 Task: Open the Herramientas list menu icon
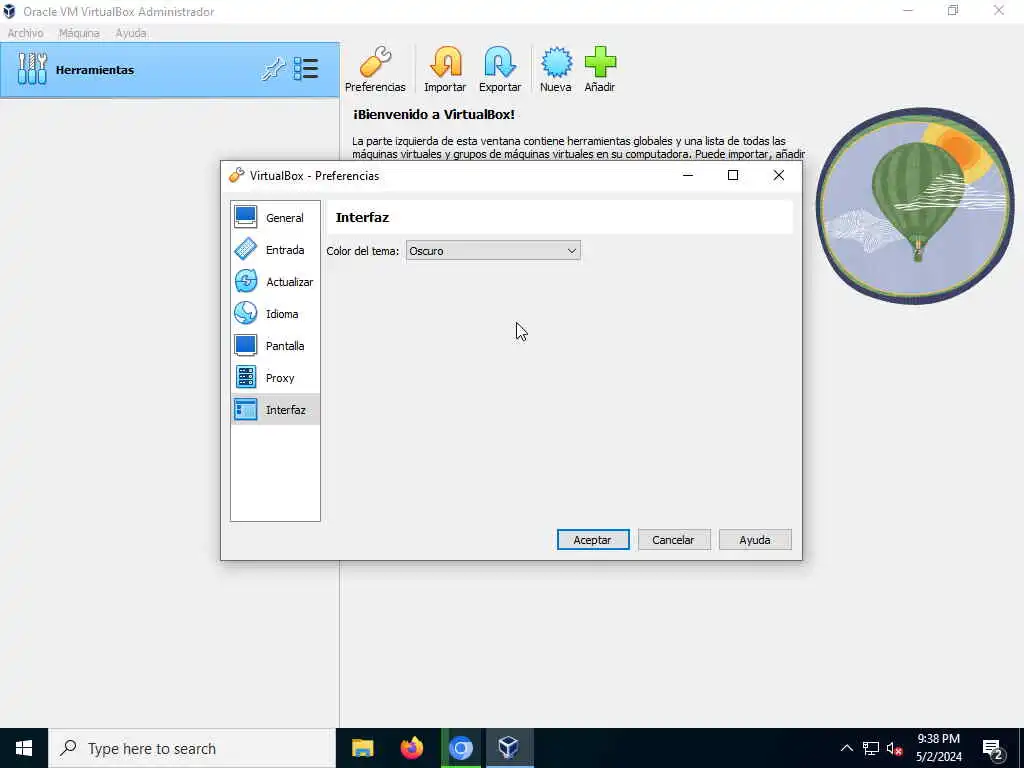pos(306,69)
